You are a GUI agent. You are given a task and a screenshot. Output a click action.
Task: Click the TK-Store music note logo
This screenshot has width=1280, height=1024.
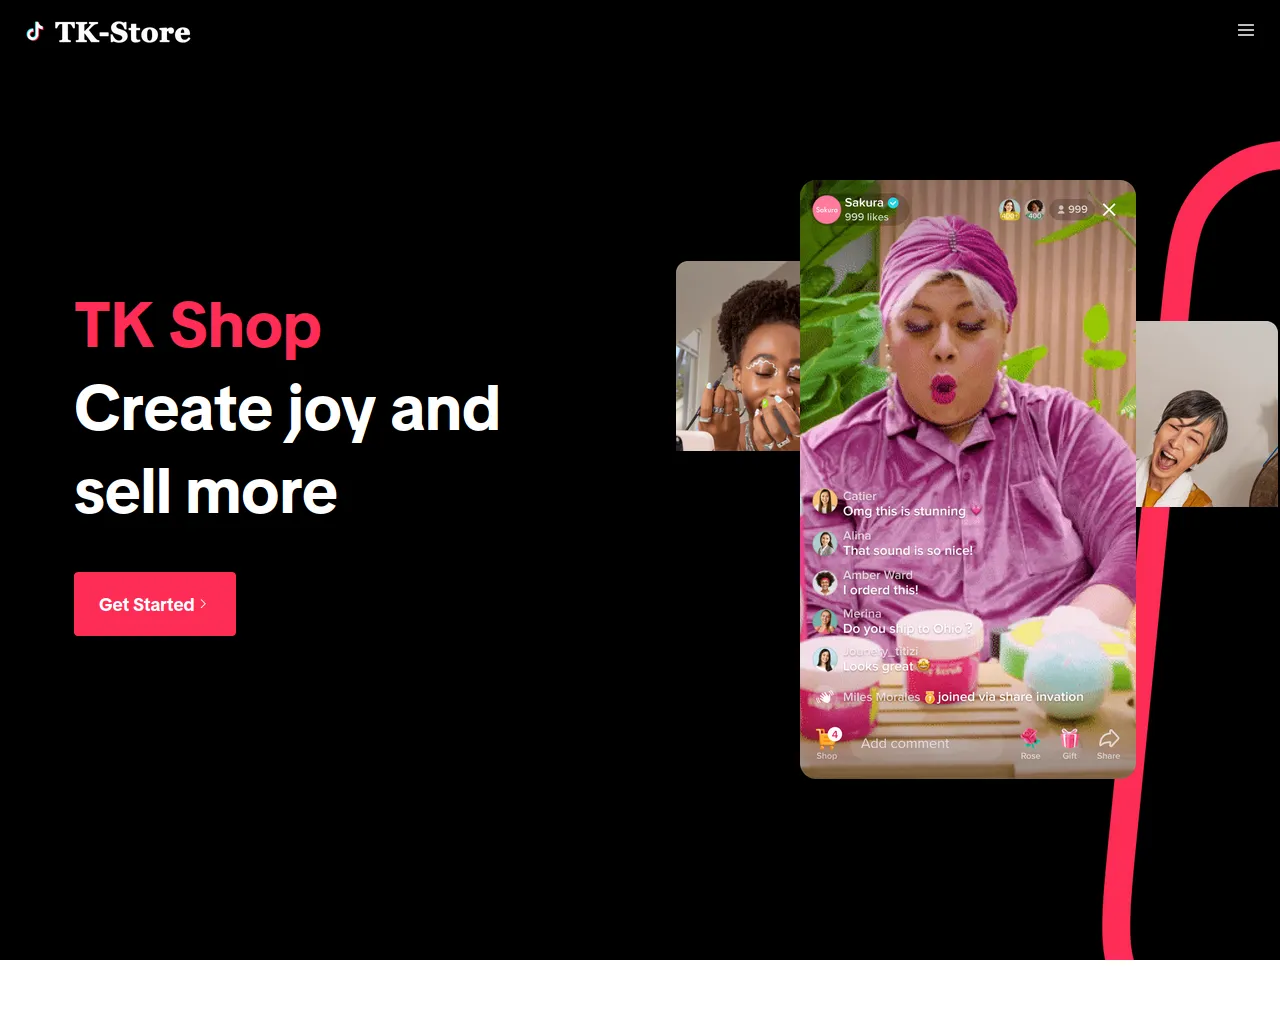point(35,31)
